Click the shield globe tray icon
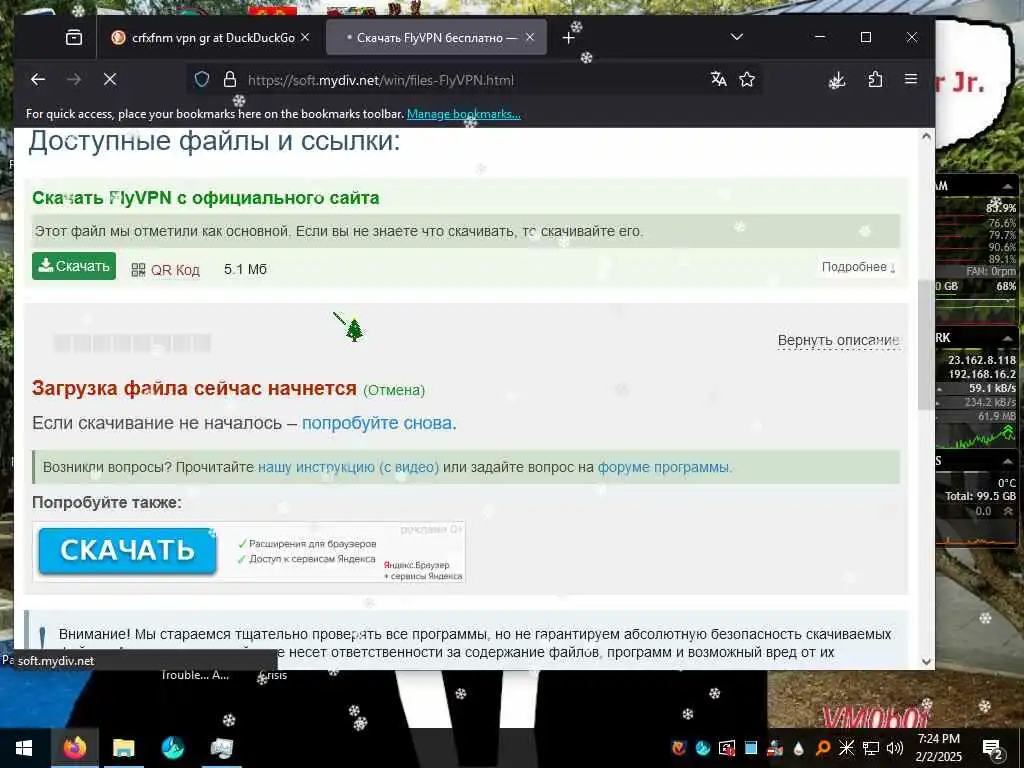Viewport: 1024px width, 768px height. point(679,748)
